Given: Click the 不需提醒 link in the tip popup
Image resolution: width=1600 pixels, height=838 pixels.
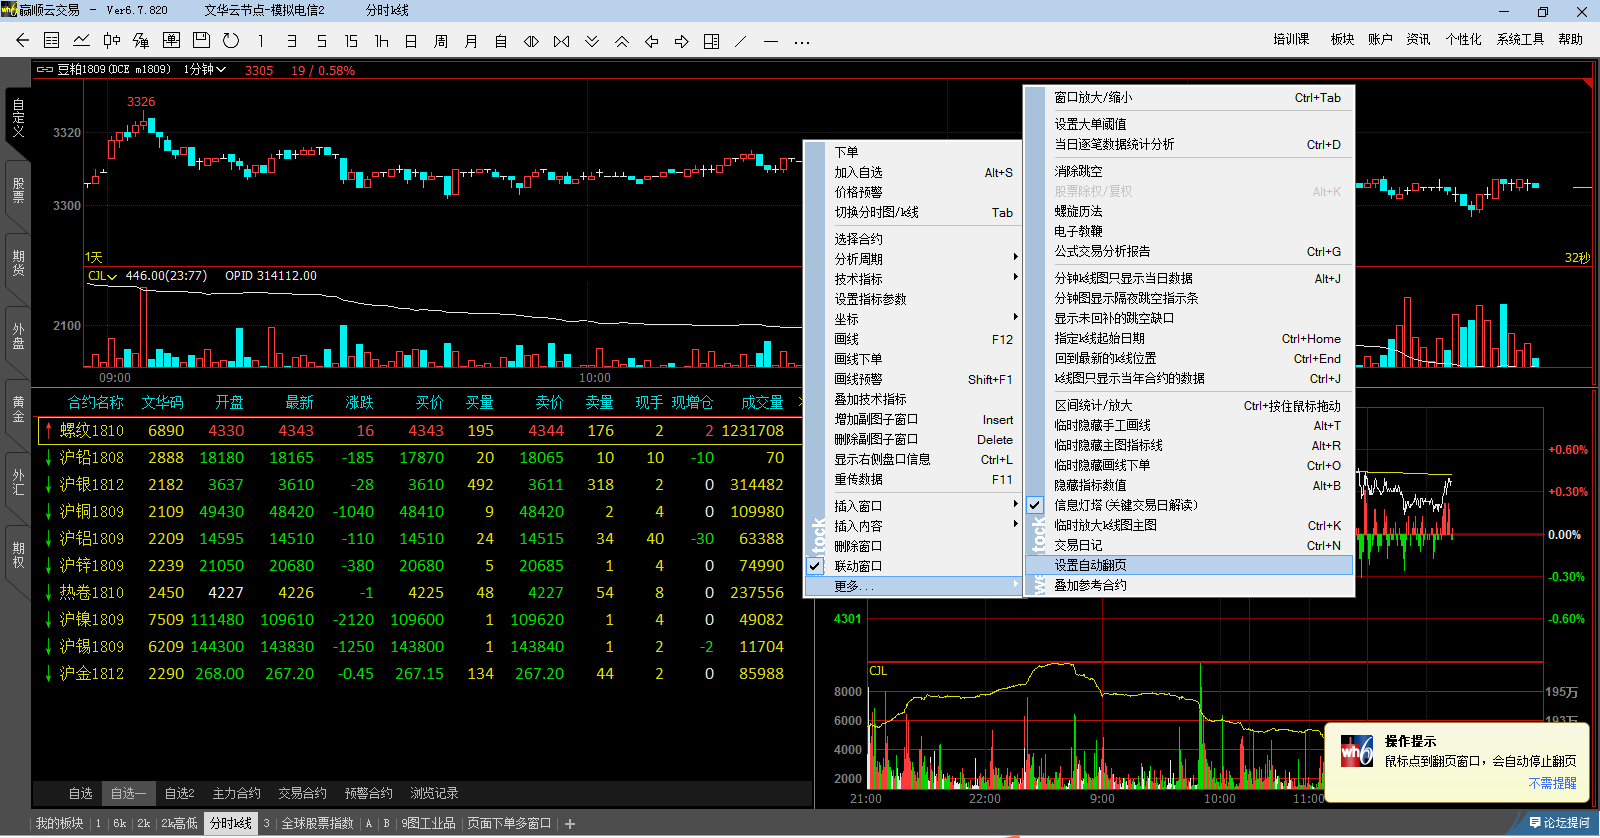Looking at the screenshot, I should point(1552,783).
